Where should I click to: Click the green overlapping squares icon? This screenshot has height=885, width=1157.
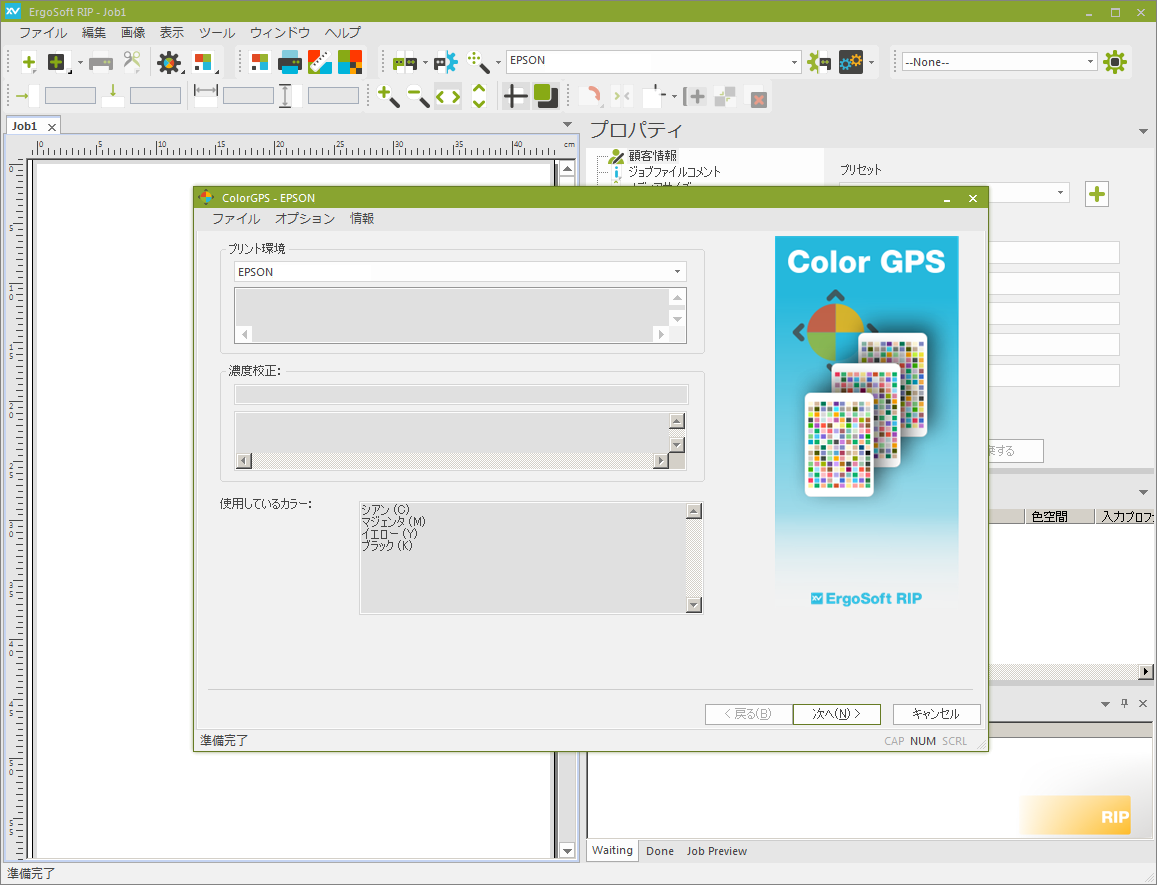pos(545,95)
